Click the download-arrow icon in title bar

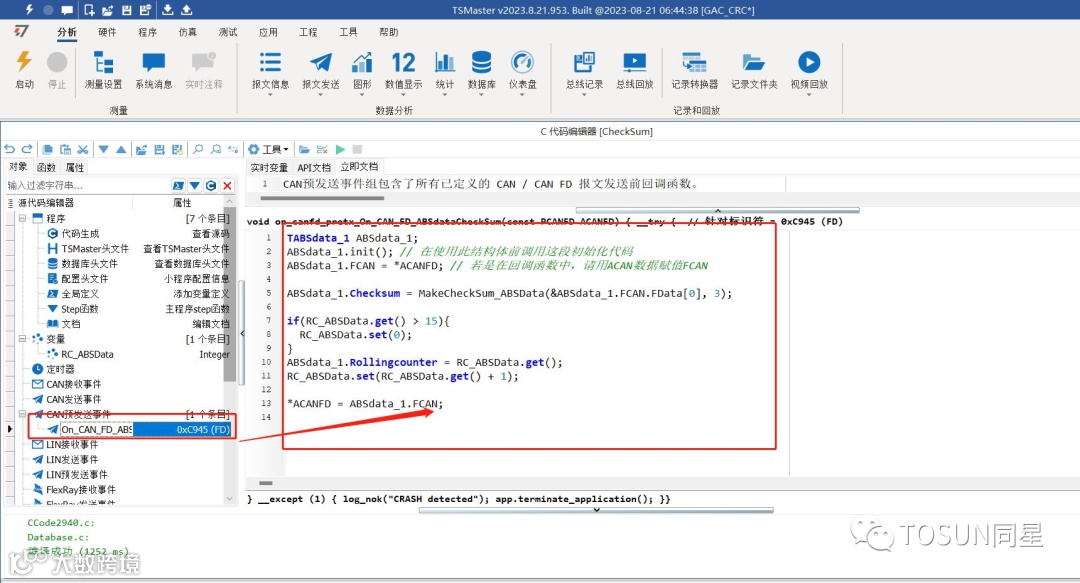click(x=167, y=10)
